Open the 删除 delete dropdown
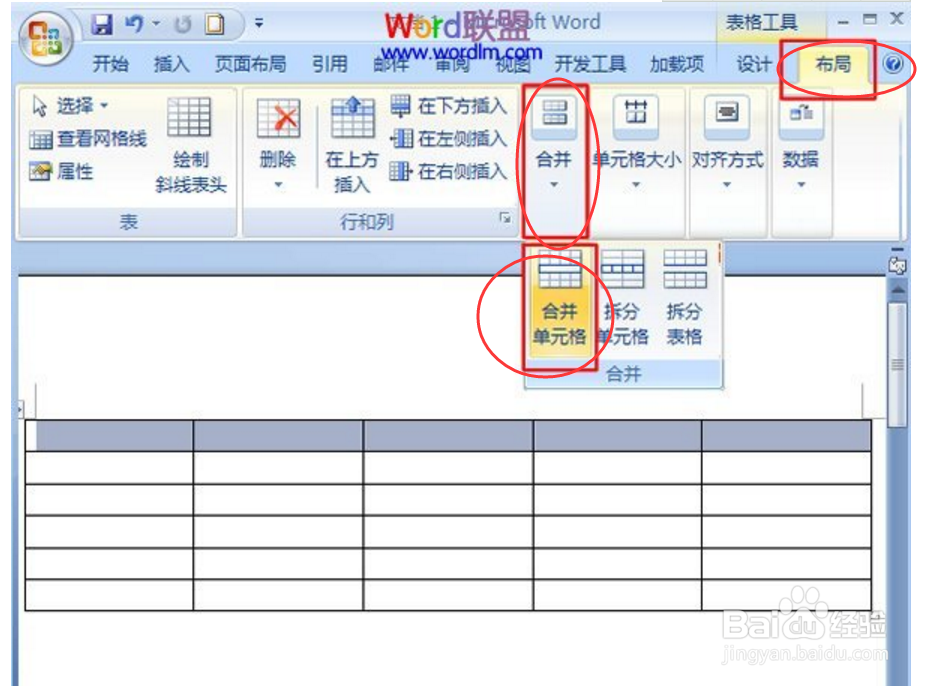 point(278,144)
